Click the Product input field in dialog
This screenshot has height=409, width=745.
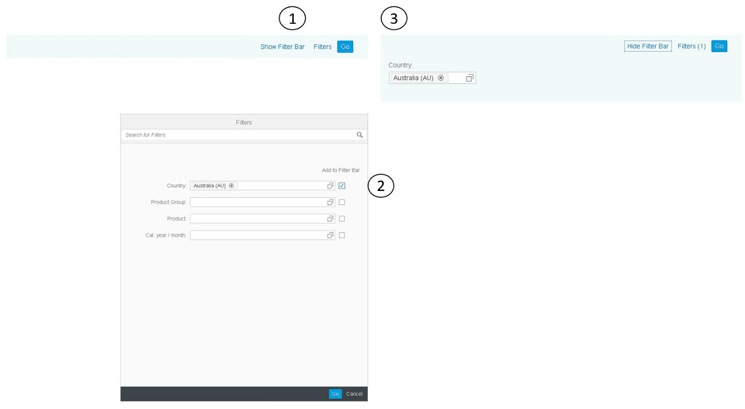pos(263,219)
